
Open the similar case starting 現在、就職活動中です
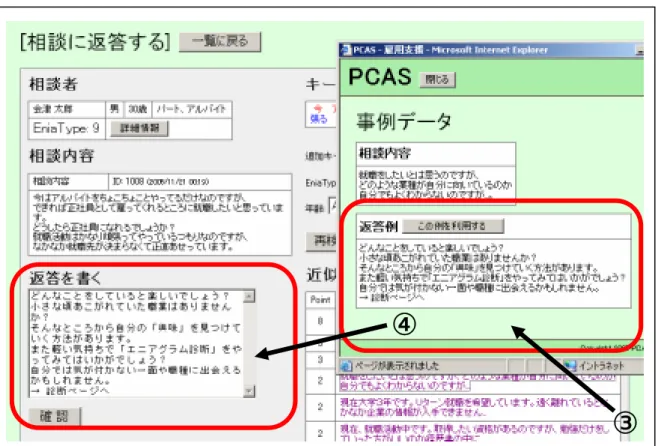[474, 433]
